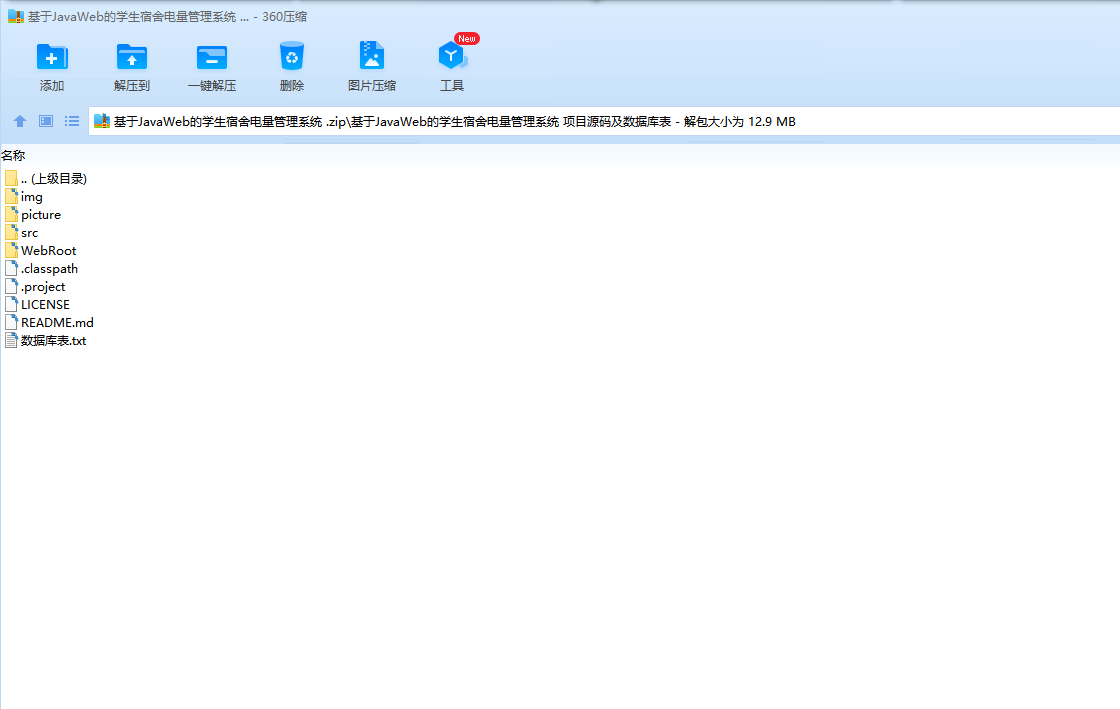The width and height of the screenshot is (1120, 709).
Task: Select the .project file icon
Action: (x=11, y=286)
